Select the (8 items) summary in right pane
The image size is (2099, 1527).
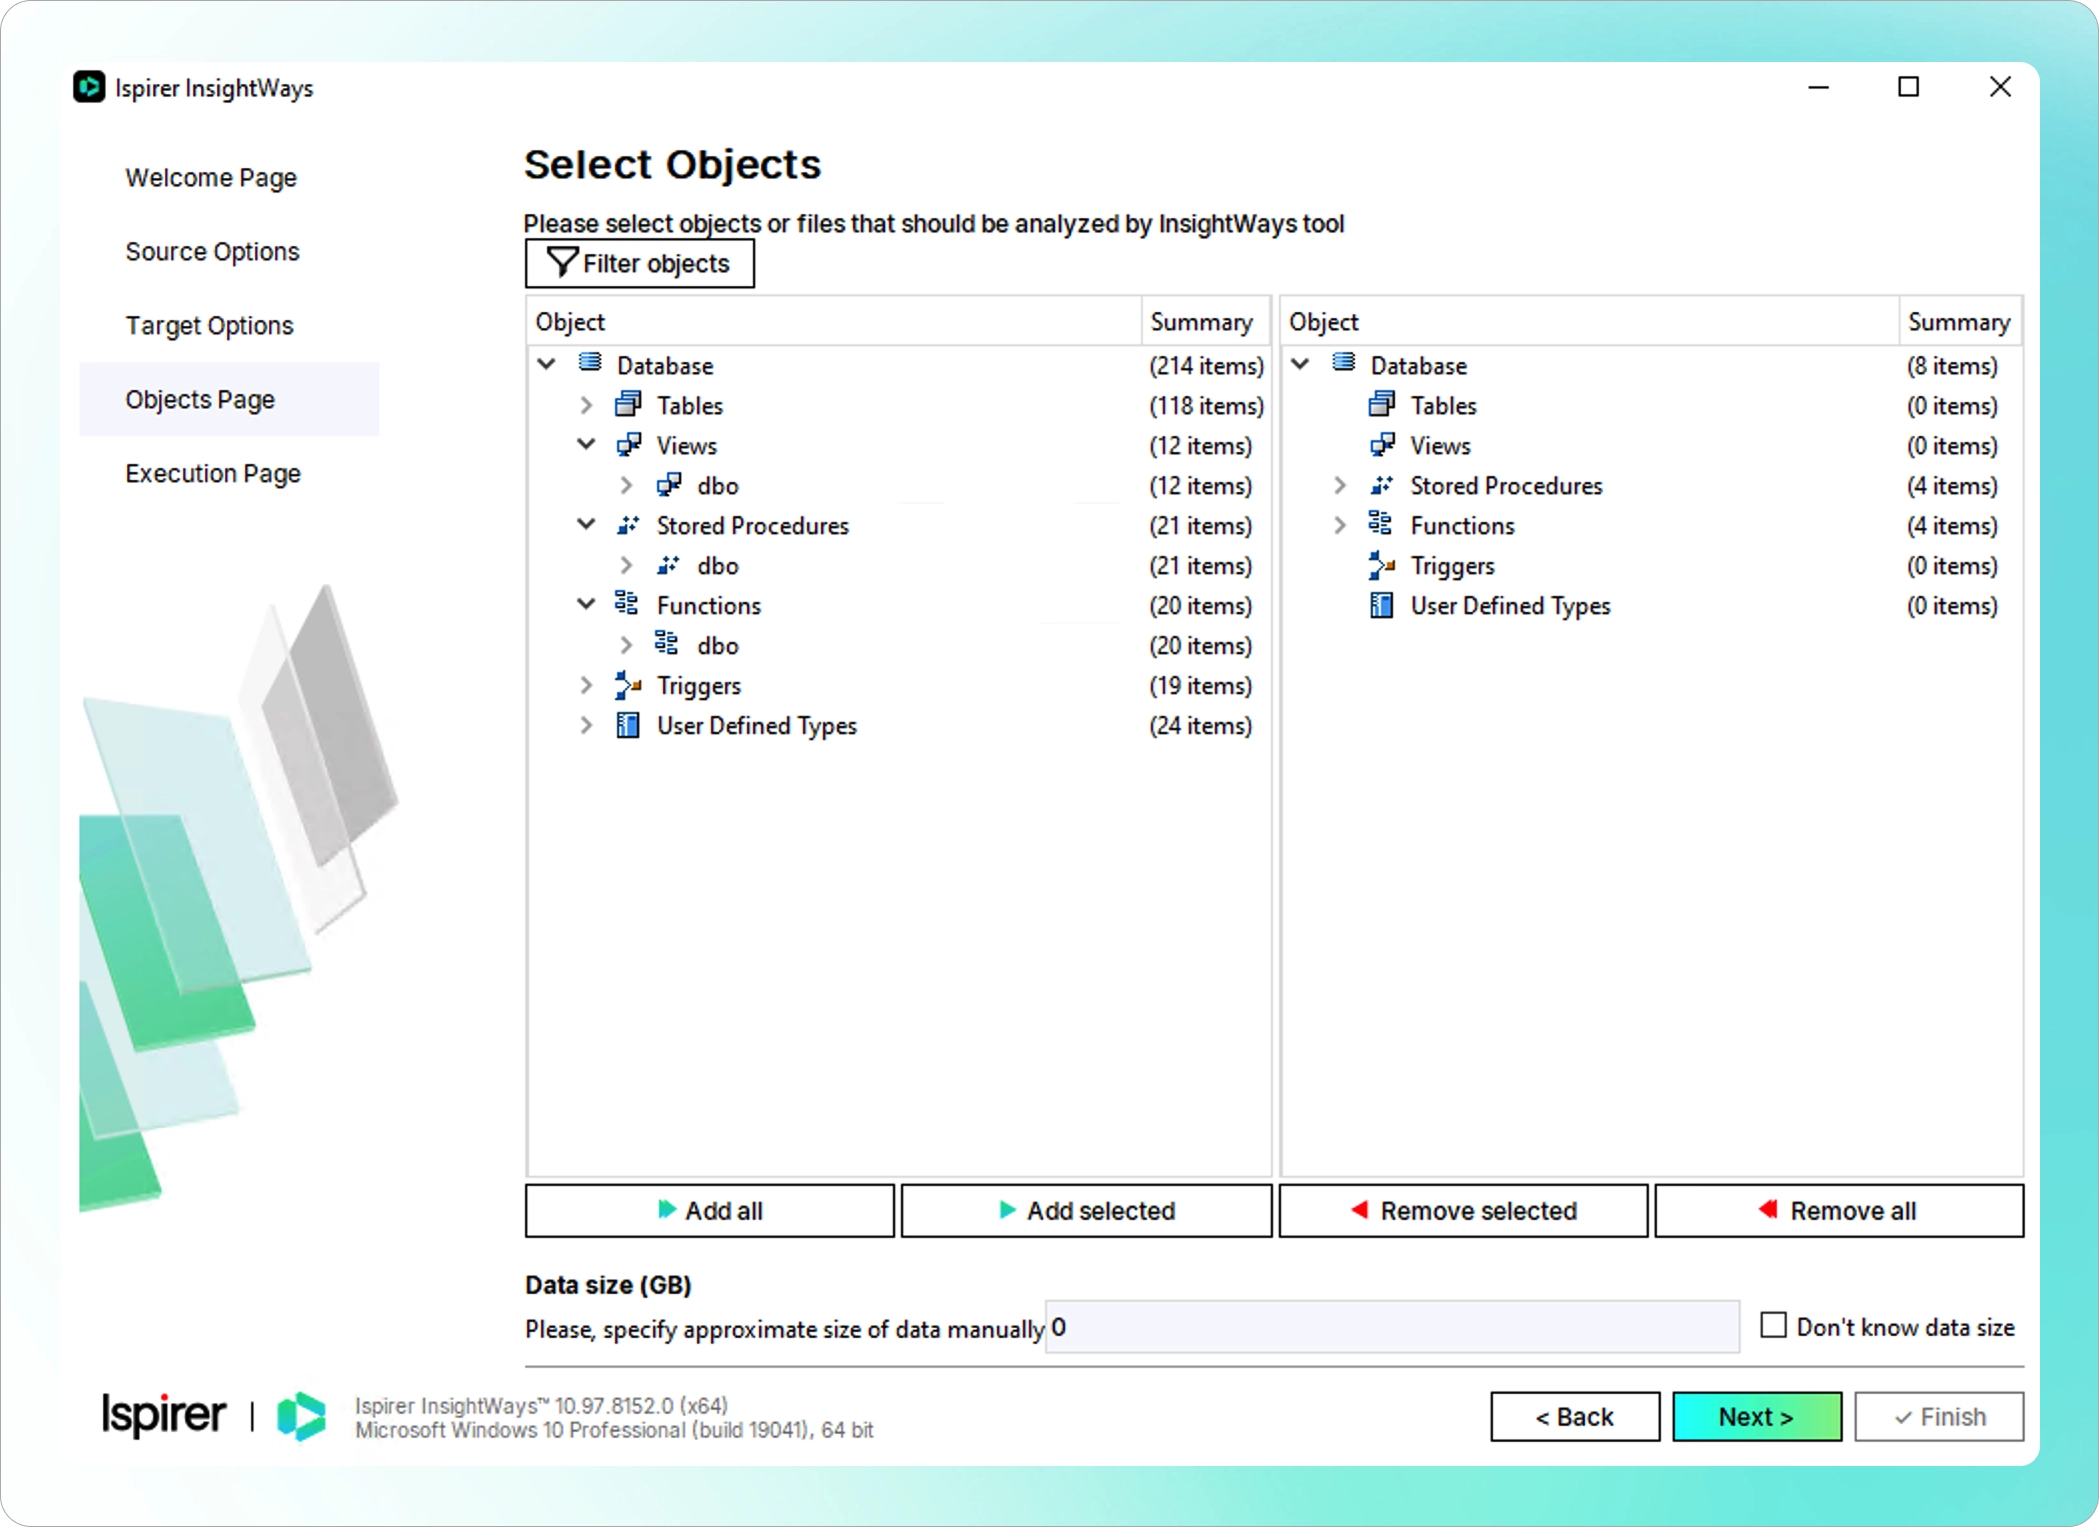tap(1952, 365)
